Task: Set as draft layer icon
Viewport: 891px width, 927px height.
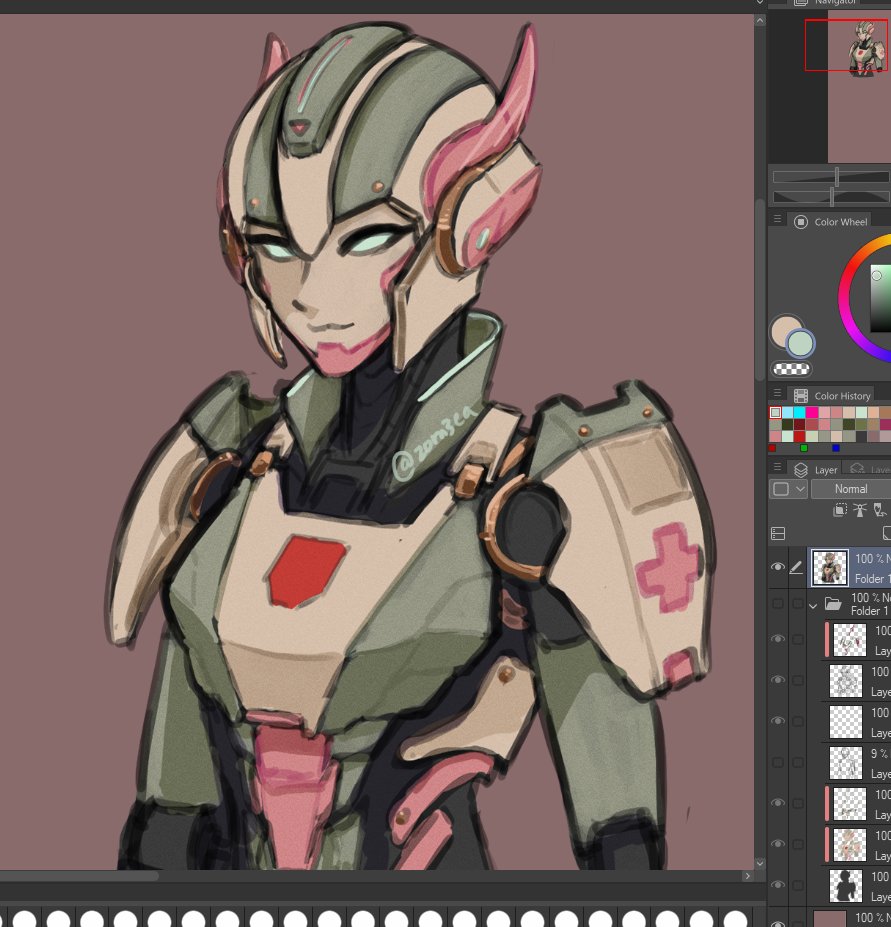Action: (x=880, y=510)
